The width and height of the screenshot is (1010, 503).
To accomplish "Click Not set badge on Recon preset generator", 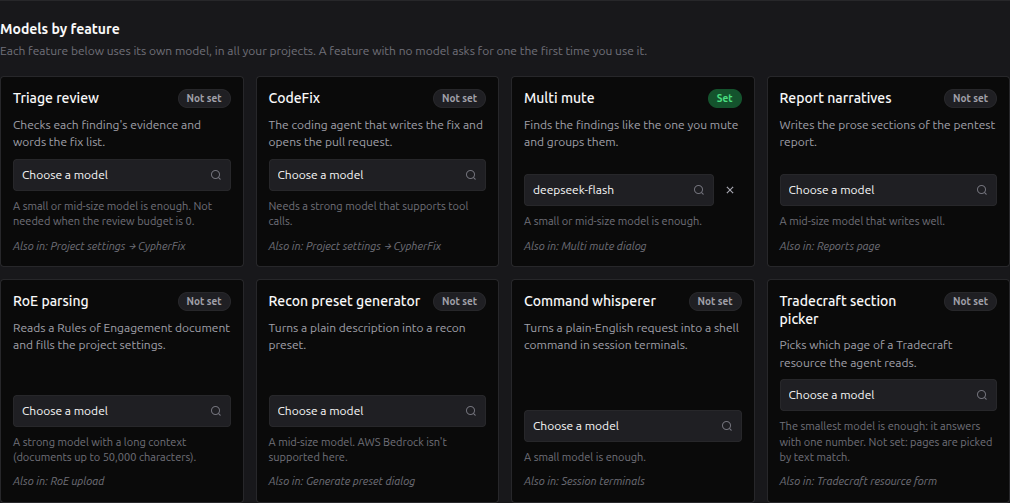I will [459, 301].
